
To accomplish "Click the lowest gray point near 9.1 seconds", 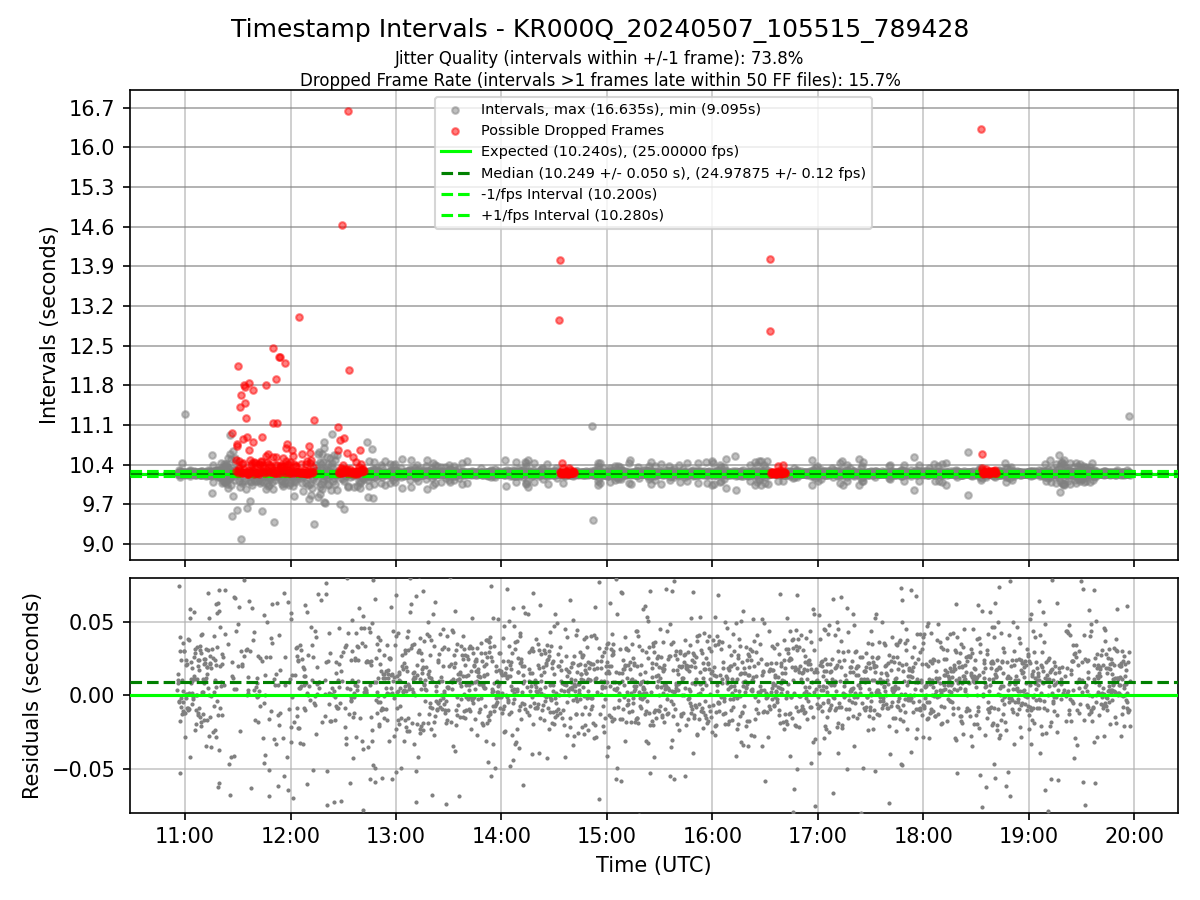I will pos(241,539).
